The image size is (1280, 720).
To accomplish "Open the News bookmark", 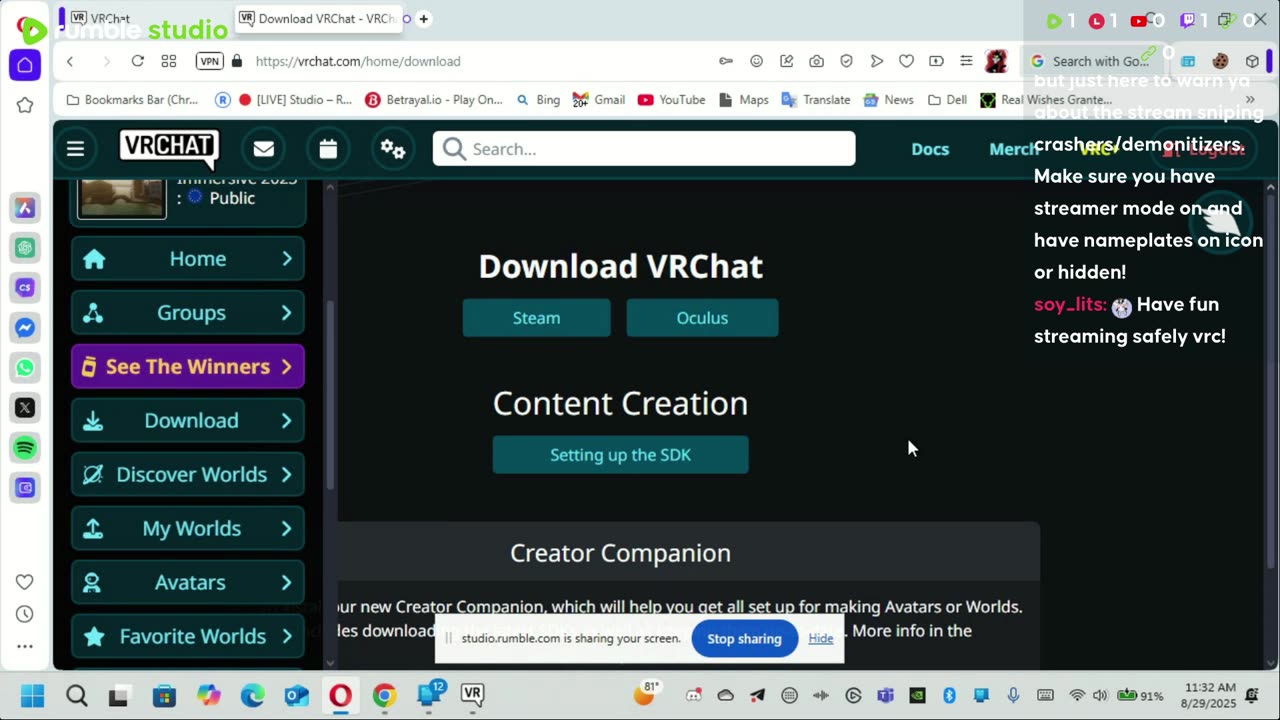I will click(x=888, y=100).
